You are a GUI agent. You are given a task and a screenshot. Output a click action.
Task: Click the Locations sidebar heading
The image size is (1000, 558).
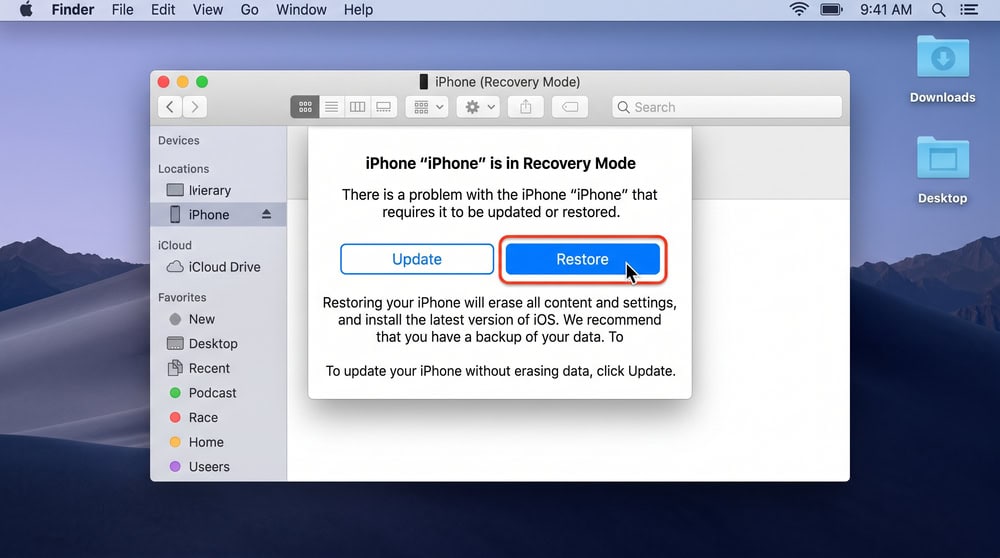coord(184,169)
